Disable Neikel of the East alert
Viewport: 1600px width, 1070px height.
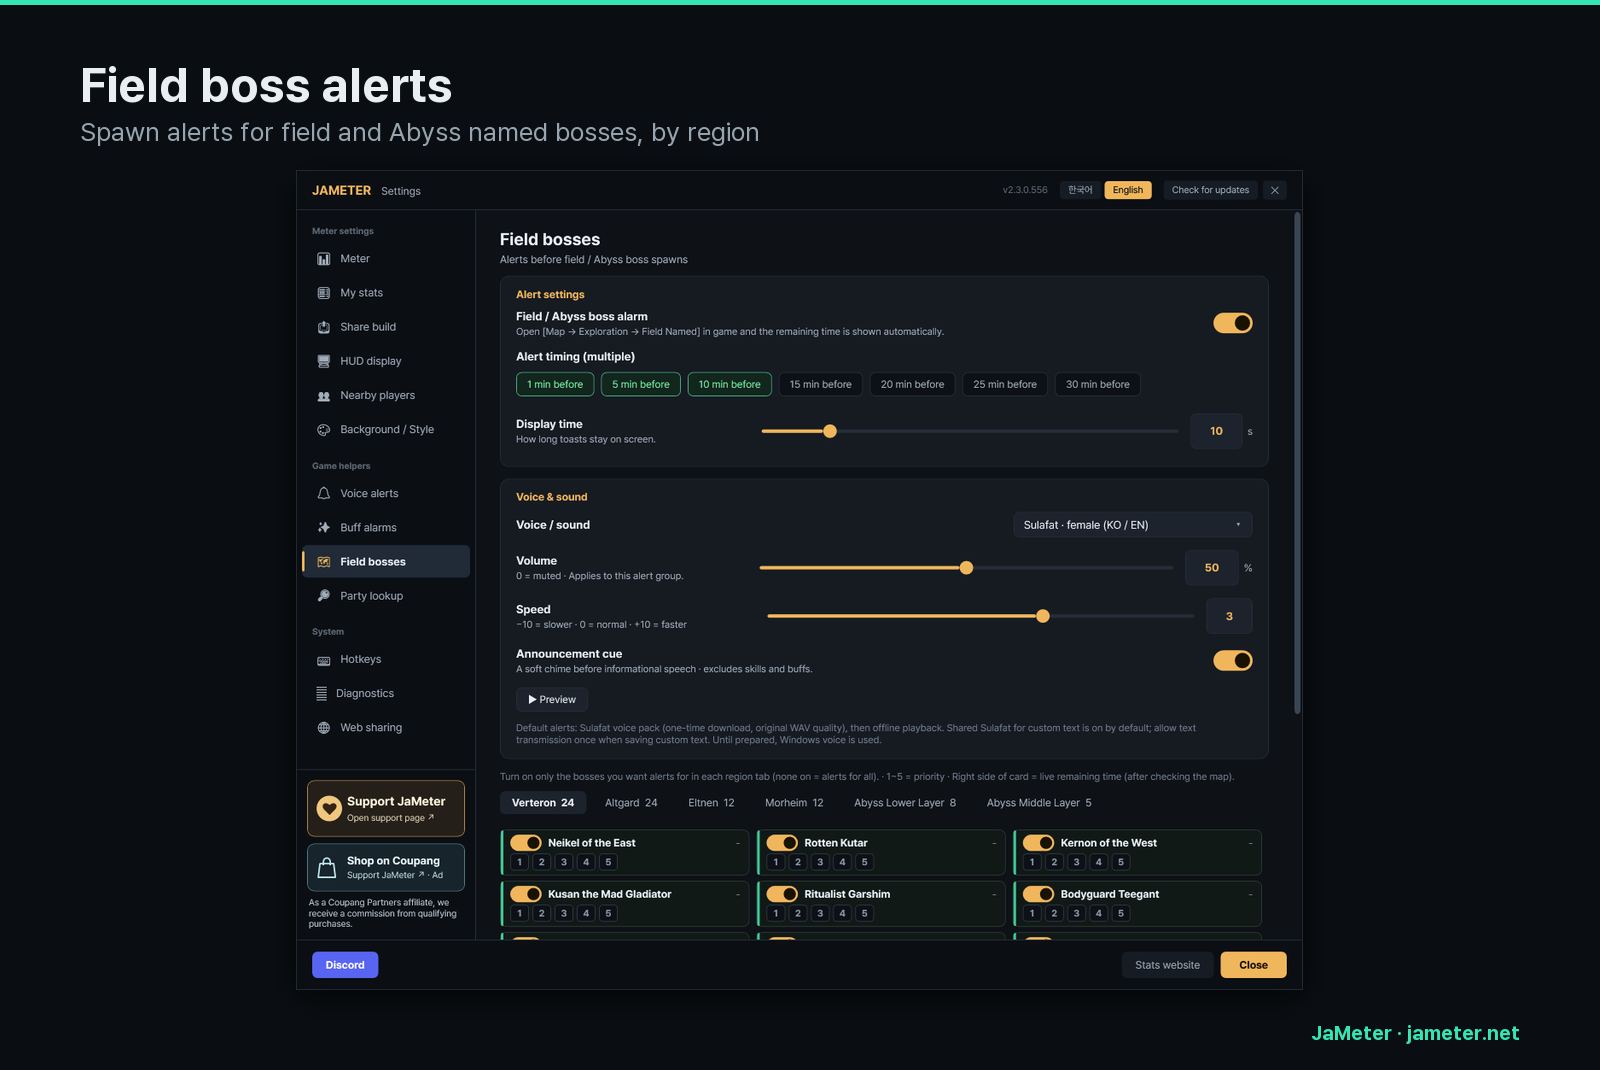(526, 843)
